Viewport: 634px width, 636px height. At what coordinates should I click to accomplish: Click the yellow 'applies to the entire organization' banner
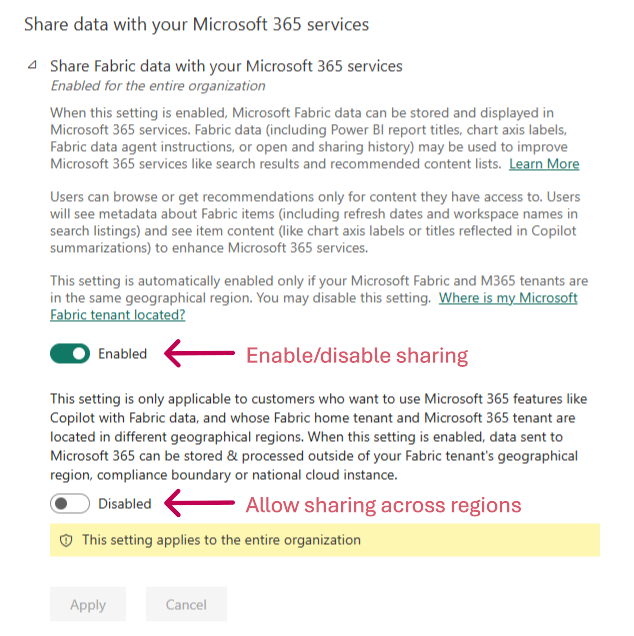324,540
